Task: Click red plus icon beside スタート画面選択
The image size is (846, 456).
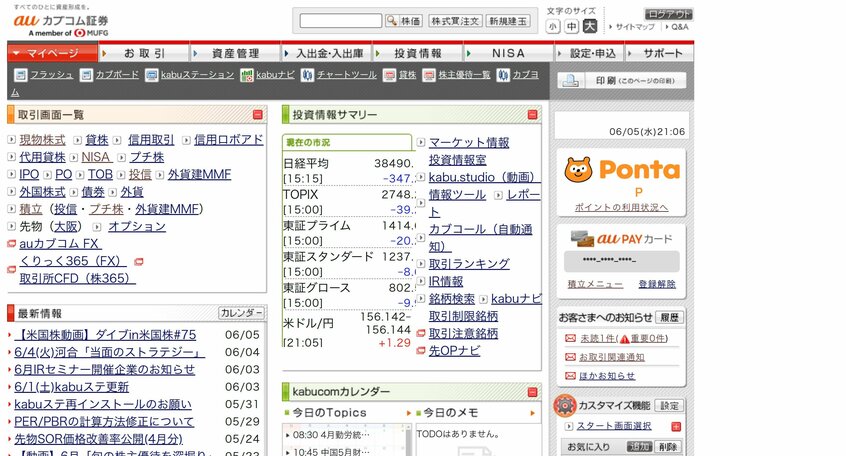Action: [676, 426]
